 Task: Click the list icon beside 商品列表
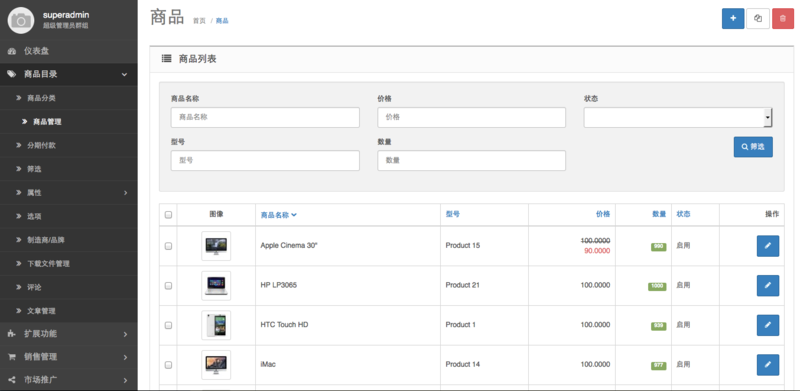pos(166,59)
